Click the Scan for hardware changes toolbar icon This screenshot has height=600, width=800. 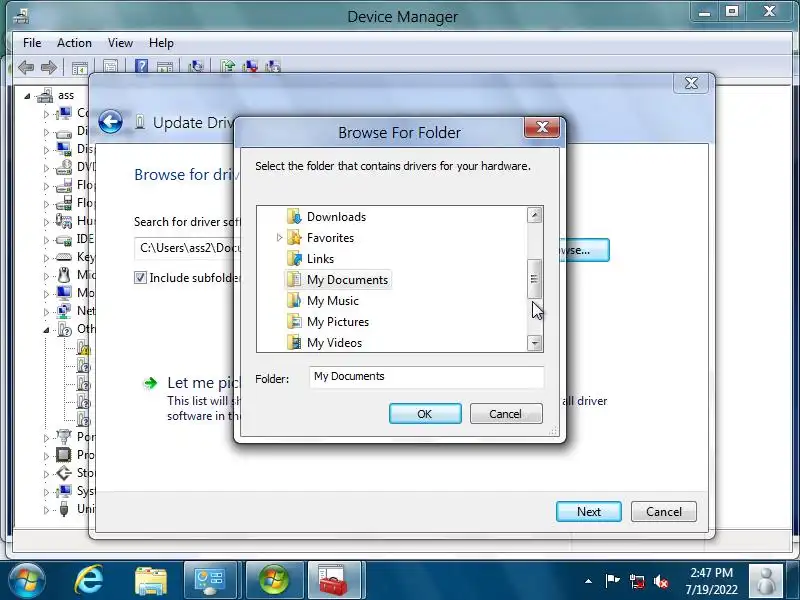coord(195,66)
